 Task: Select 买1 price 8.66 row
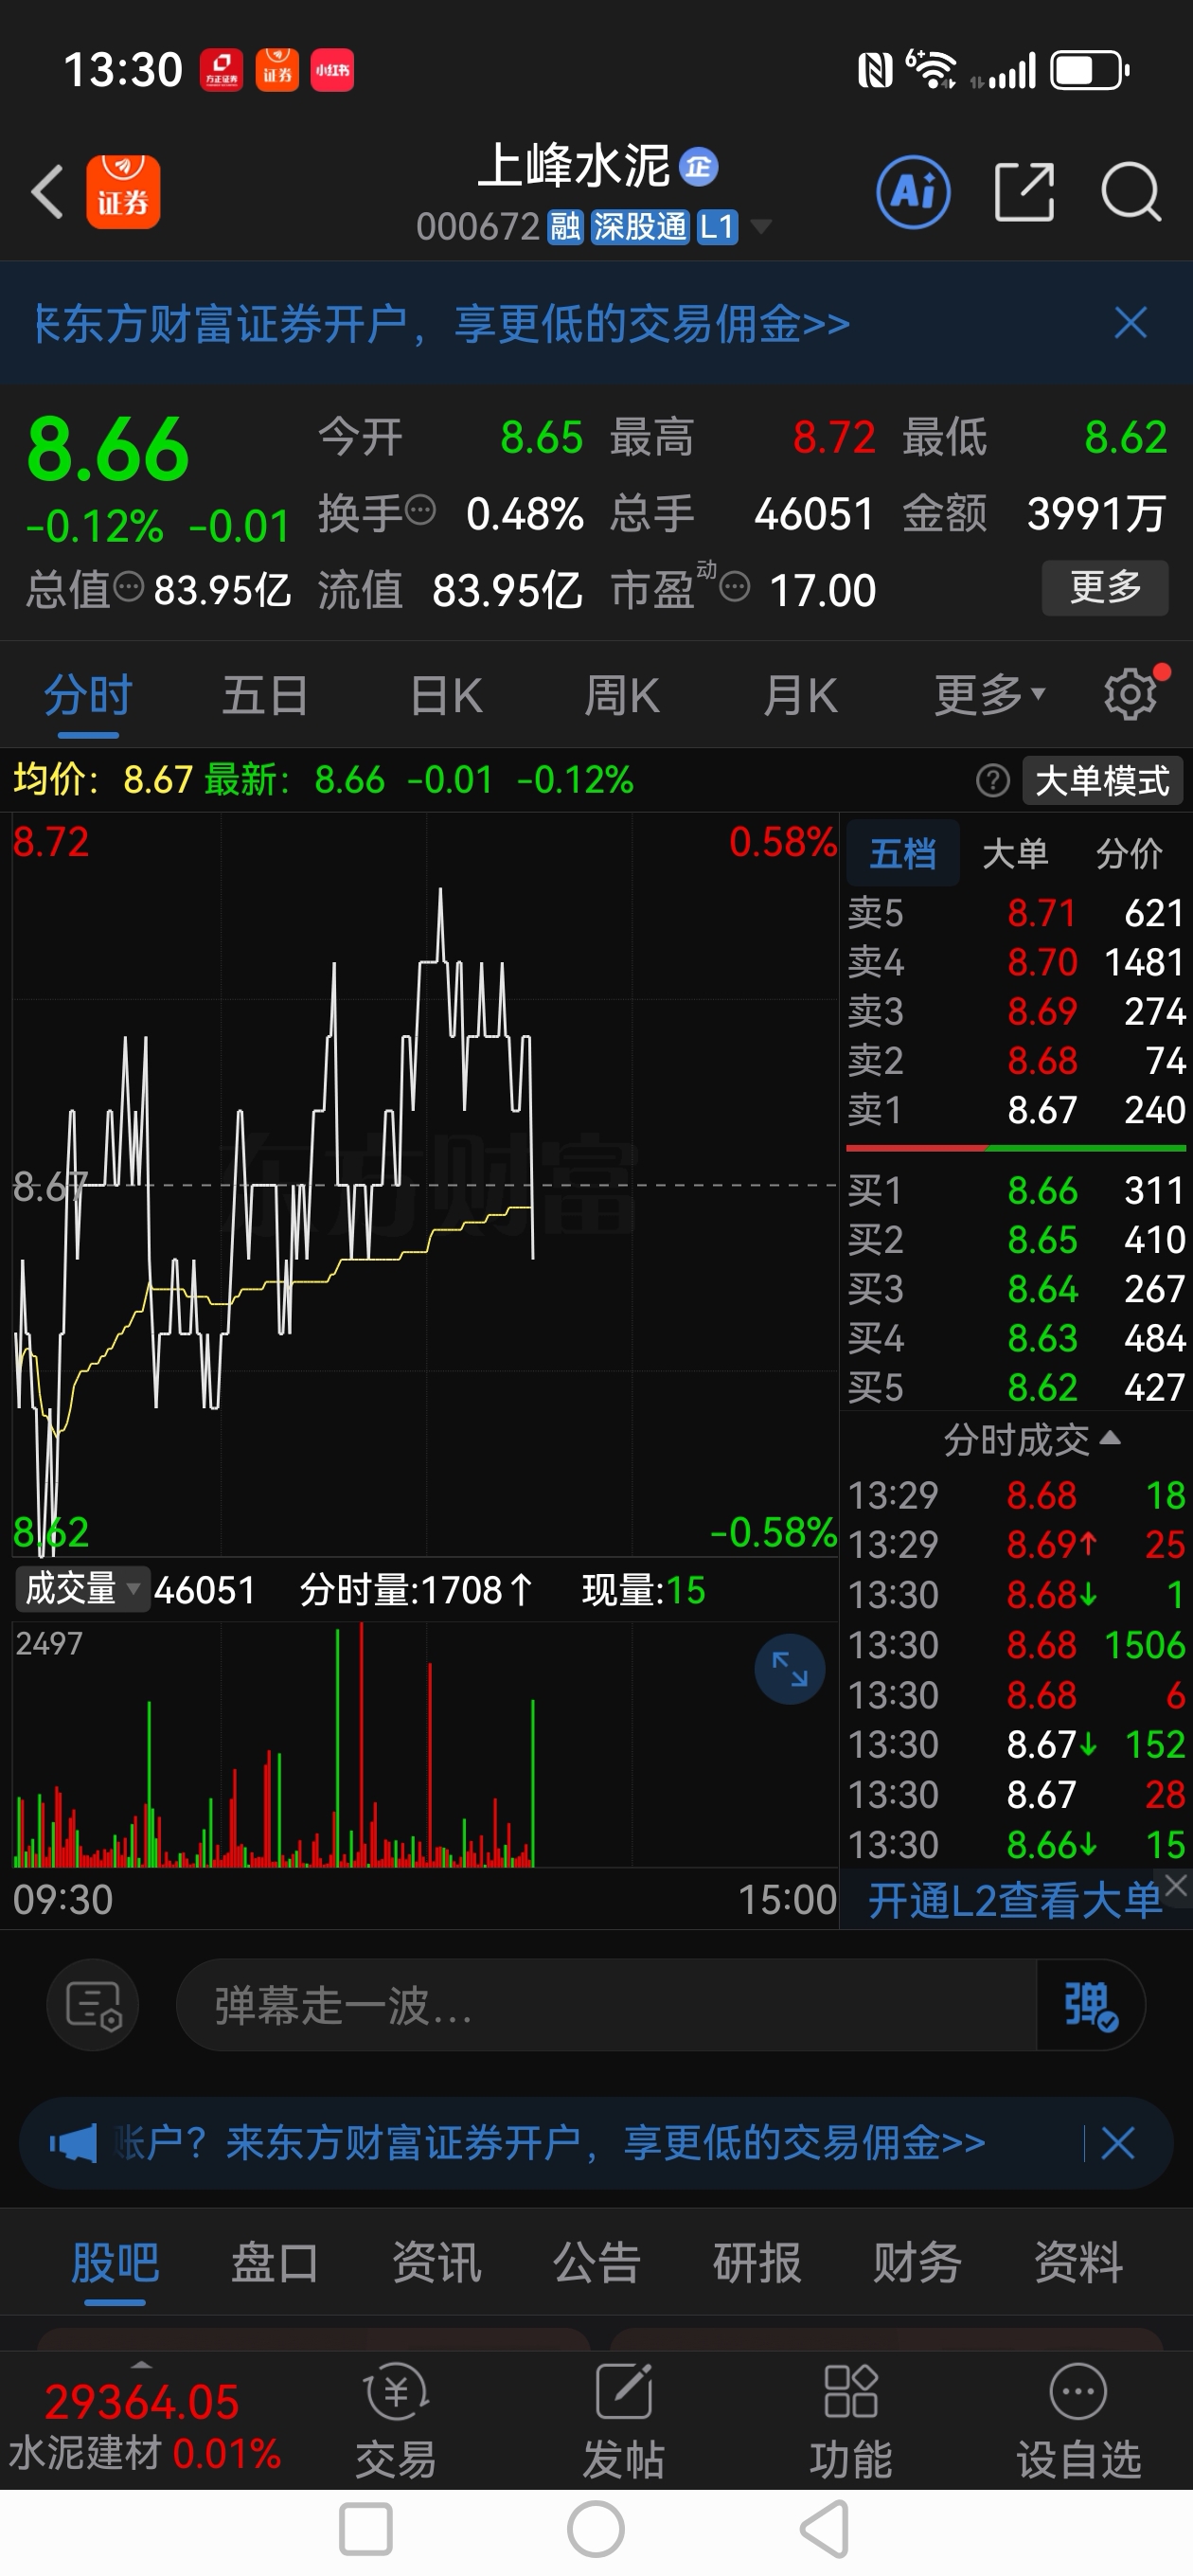[1016, 1190]
